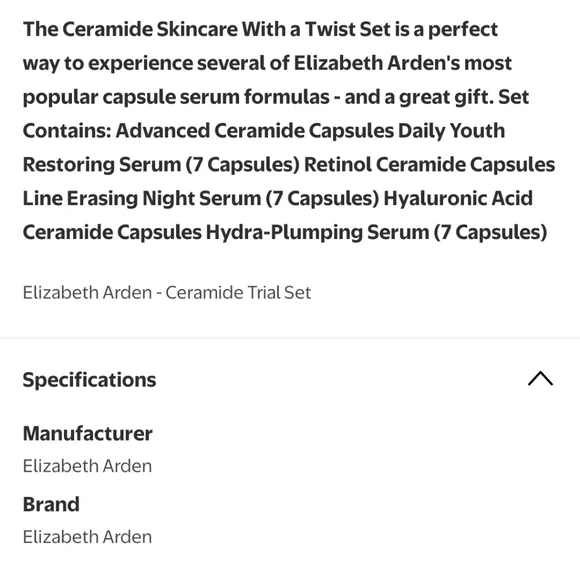Tap 'Line Erasing Night Serum (7 Capsules)'
The width and height of the screenshot is (580, 580).
(x=201, y=199)
